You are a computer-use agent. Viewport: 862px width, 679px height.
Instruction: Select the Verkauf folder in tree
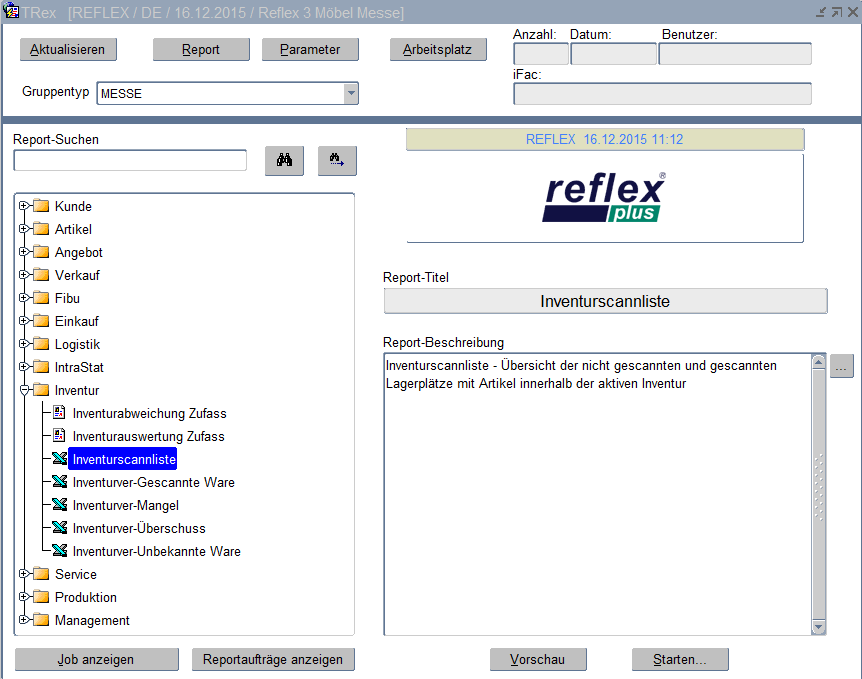click(77, 275)
